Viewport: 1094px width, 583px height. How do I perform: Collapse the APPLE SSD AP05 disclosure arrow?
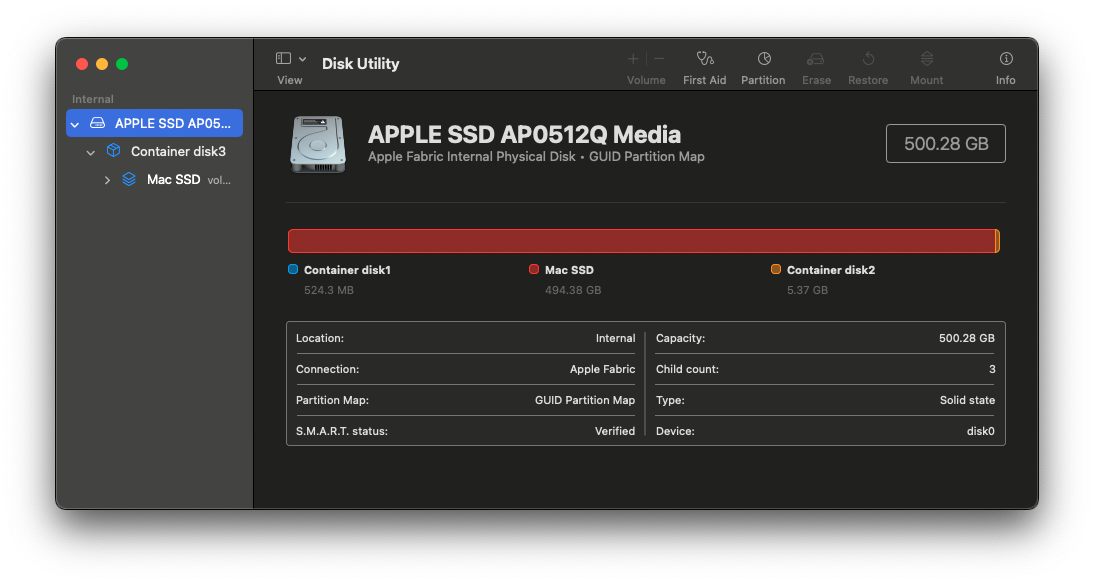[75, 124]
